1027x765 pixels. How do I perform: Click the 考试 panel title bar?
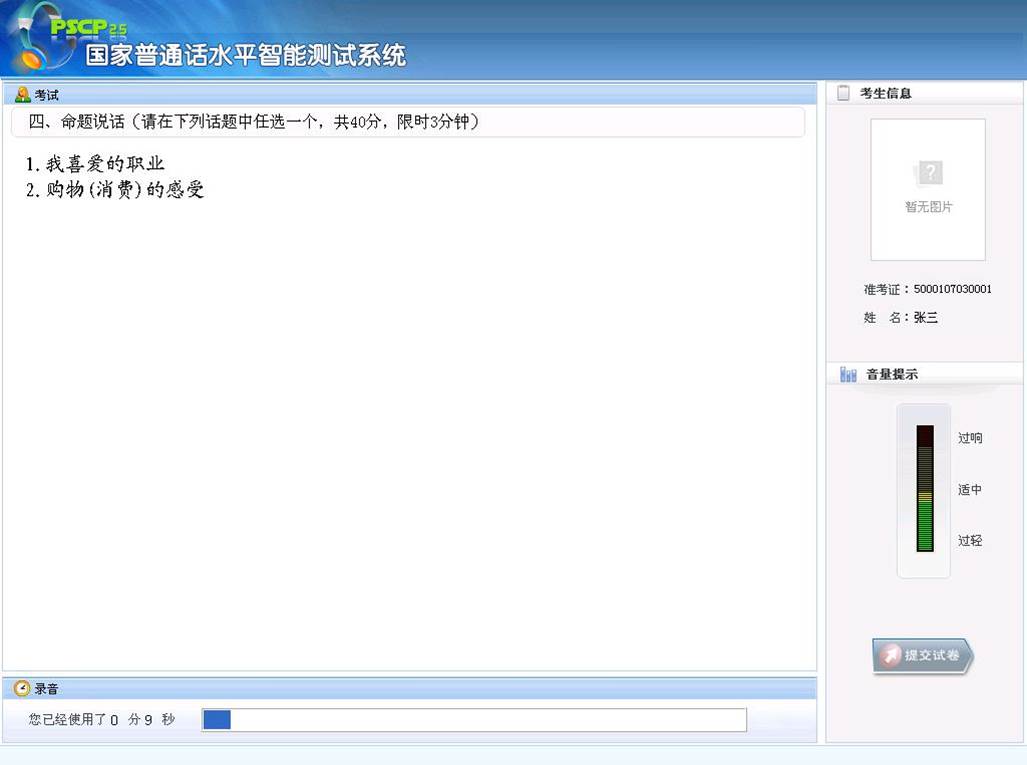click(400, 94)
